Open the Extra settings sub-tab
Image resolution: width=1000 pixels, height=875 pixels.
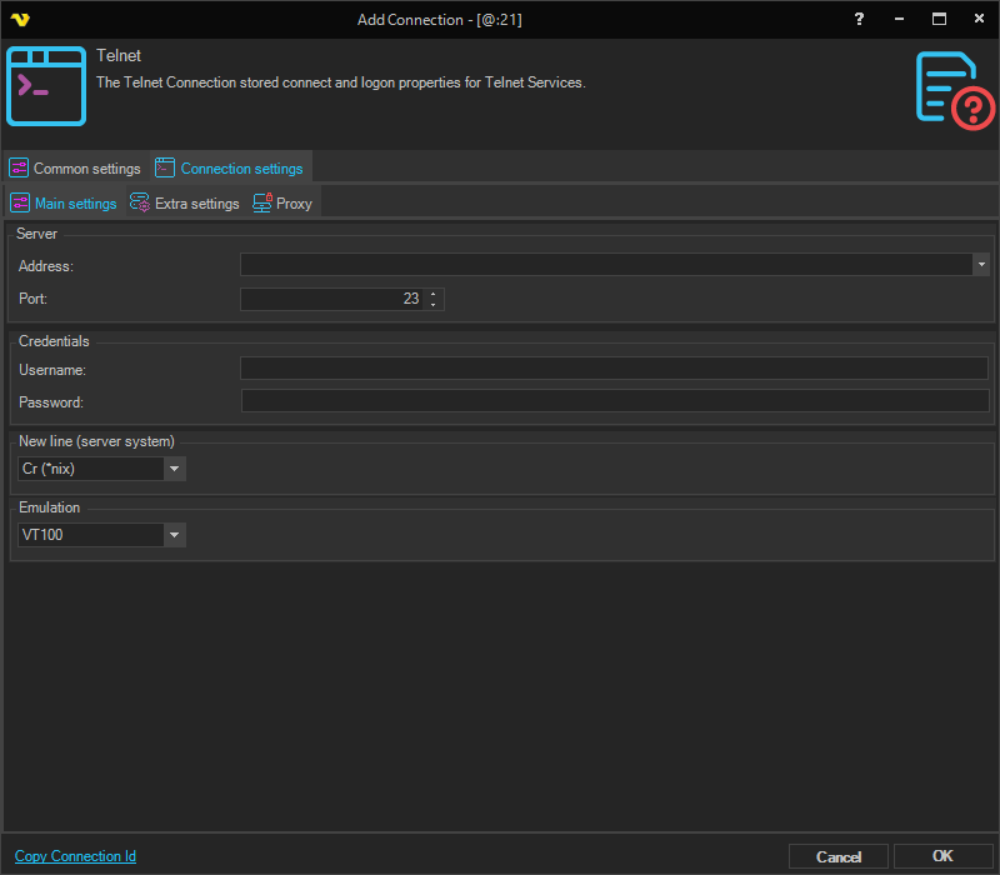coord(185,203)
